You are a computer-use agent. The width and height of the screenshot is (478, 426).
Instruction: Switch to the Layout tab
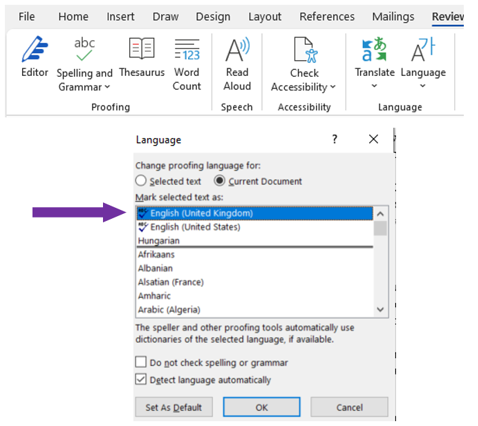coord(265,16)
